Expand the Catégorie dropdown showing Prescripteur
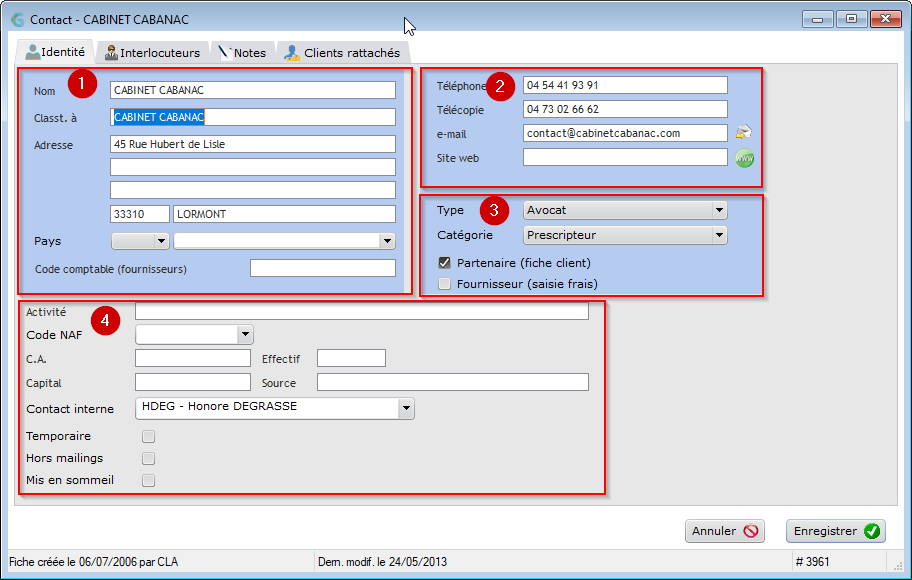Screen dimensions: 912x580 [625, 235]
